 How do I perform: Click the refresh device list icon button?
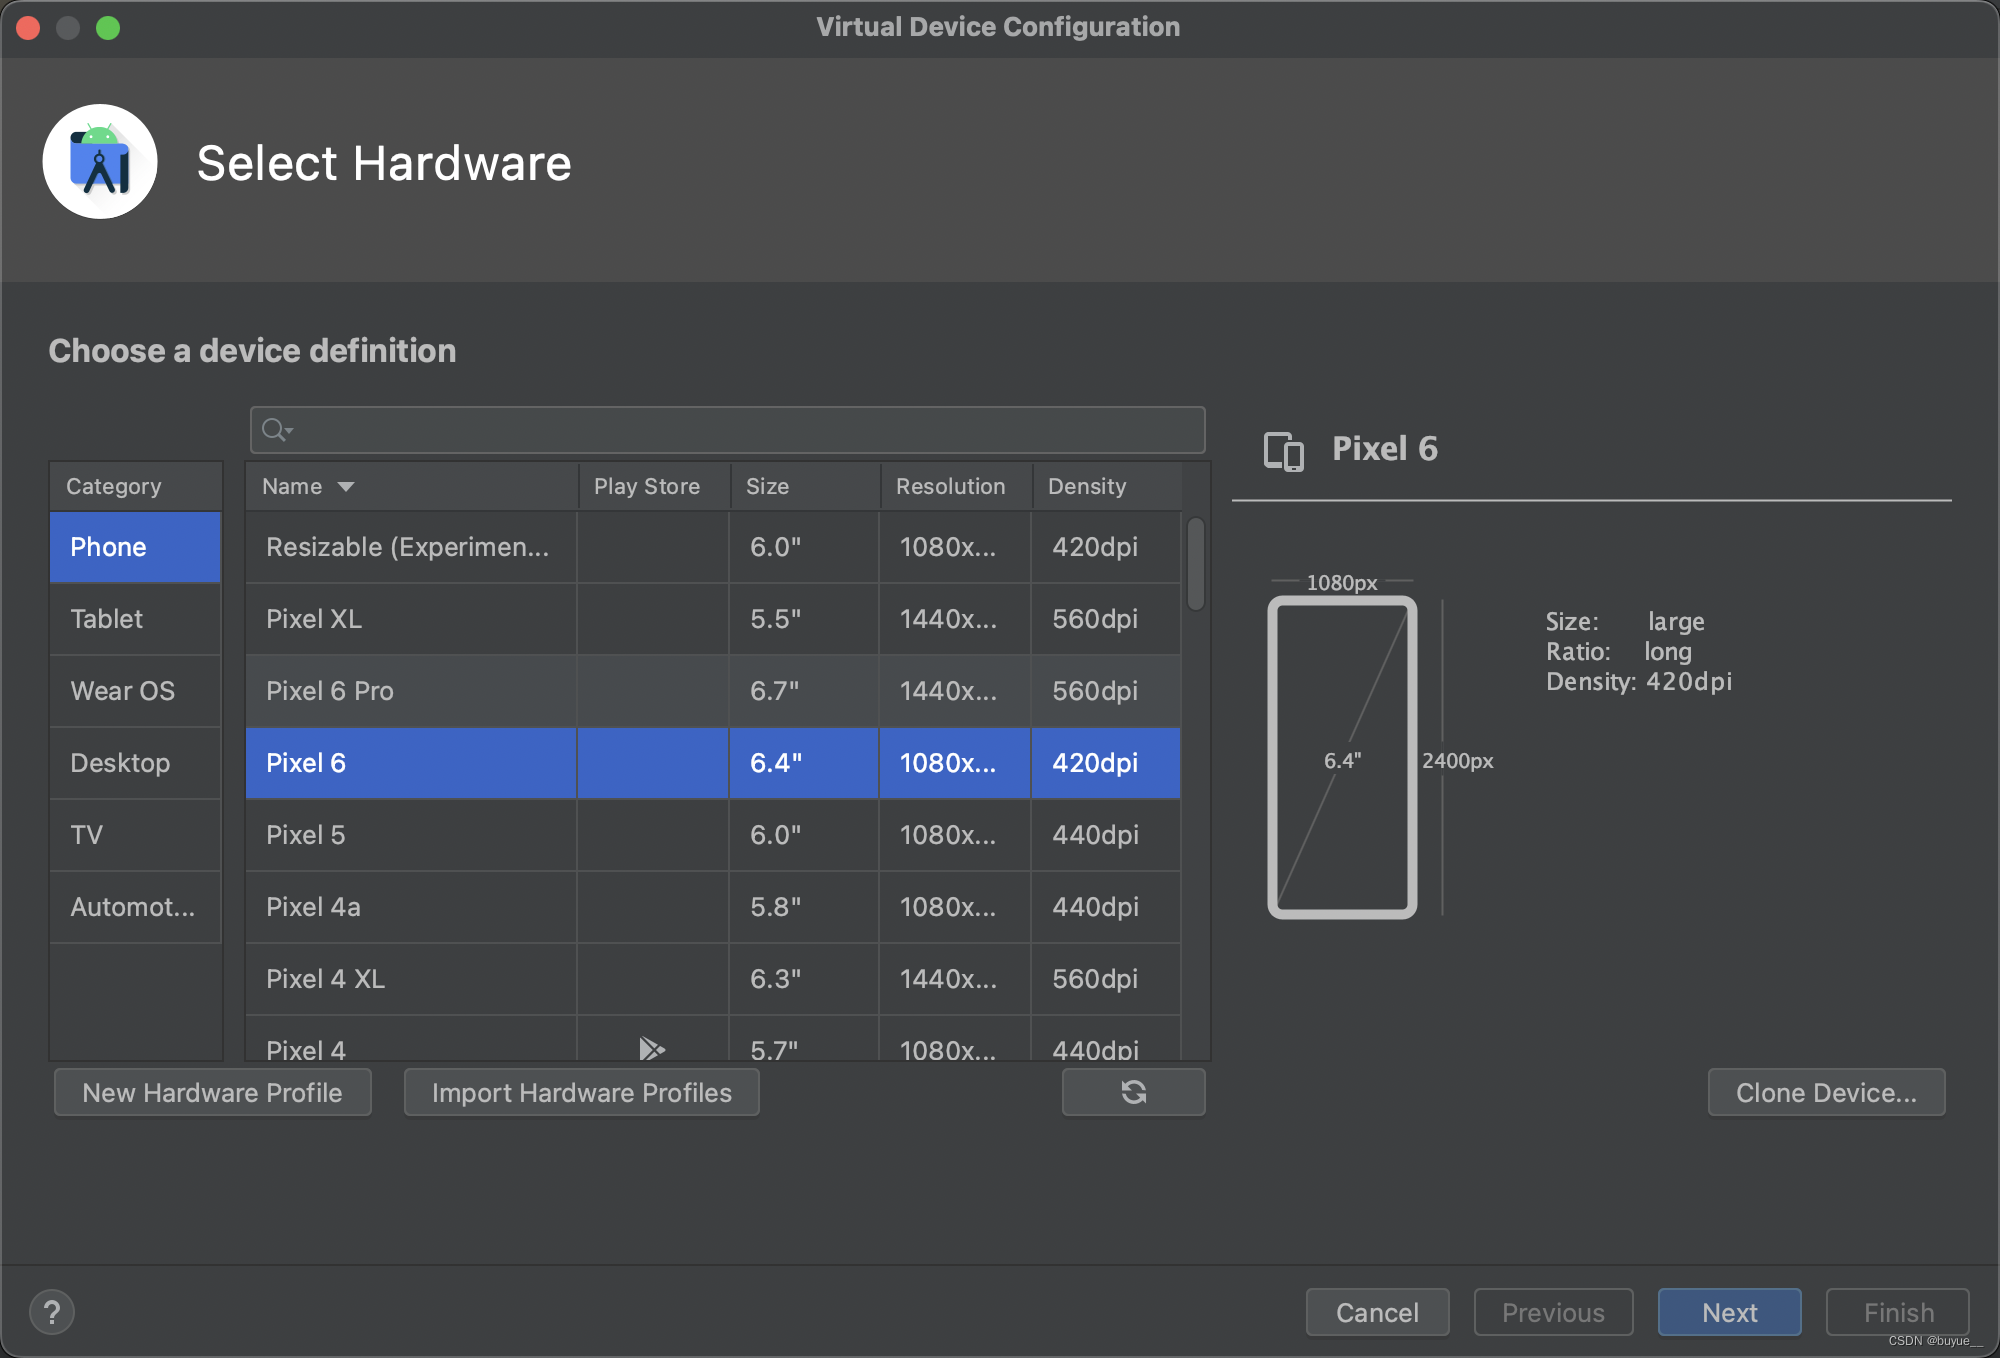tap(1133, 1092)
